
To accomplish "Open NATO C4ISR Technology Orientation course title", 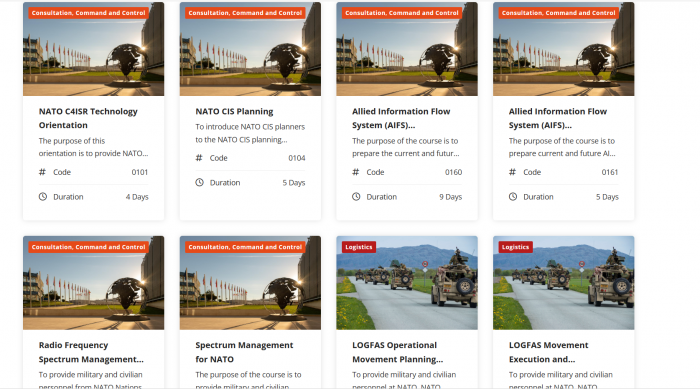I will [88, 118].
